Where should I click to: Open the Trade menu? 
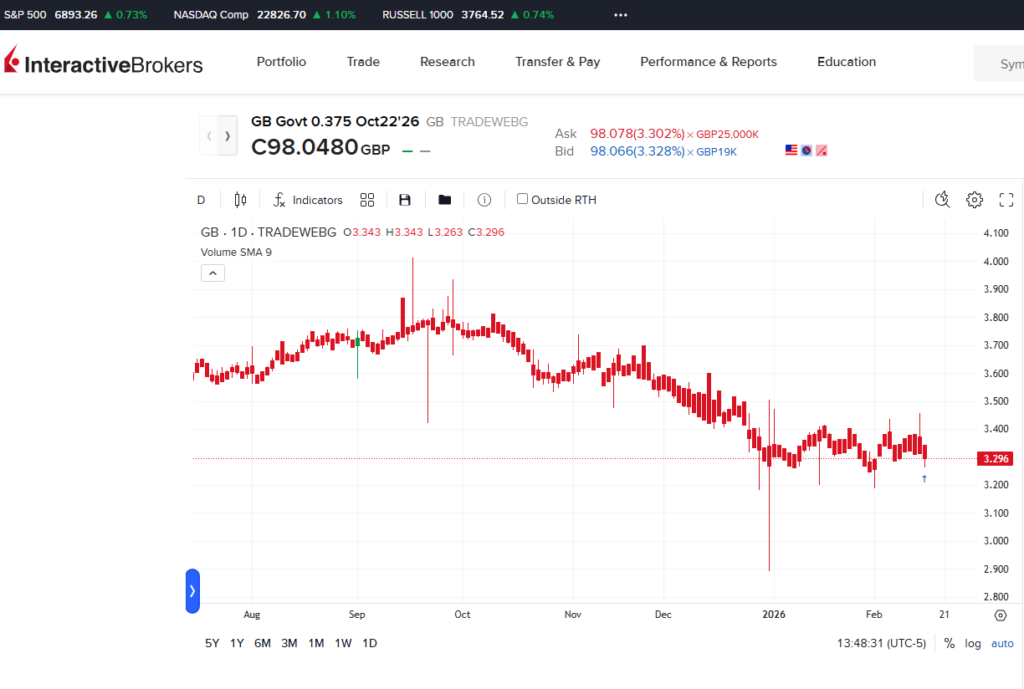coord(362,61)
